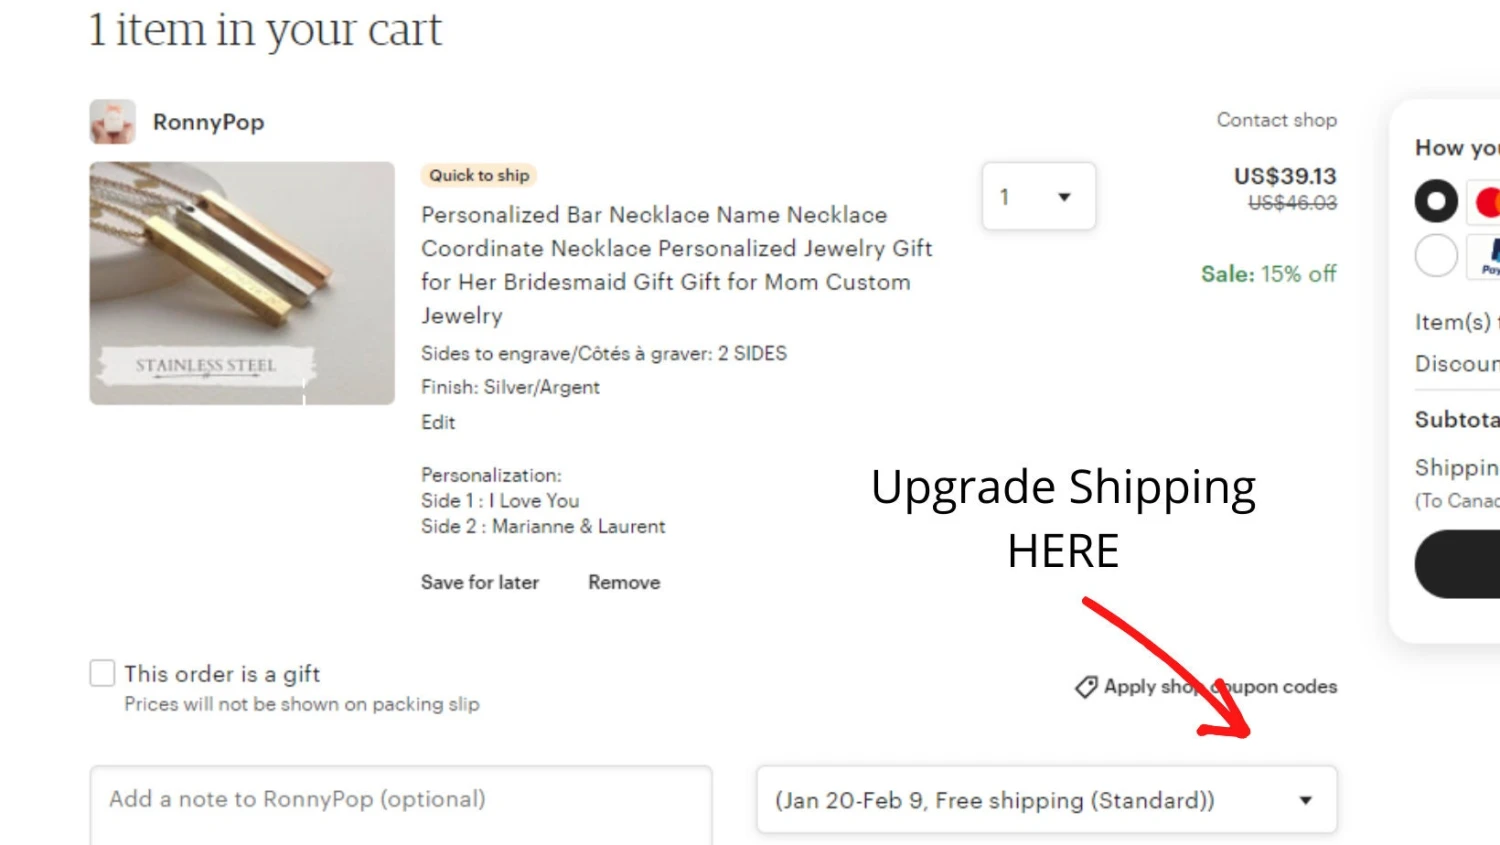This screenshot has width=1500, height=845.
Task: Click the PayPal payment icon
Action: [x=1487, y=256]
